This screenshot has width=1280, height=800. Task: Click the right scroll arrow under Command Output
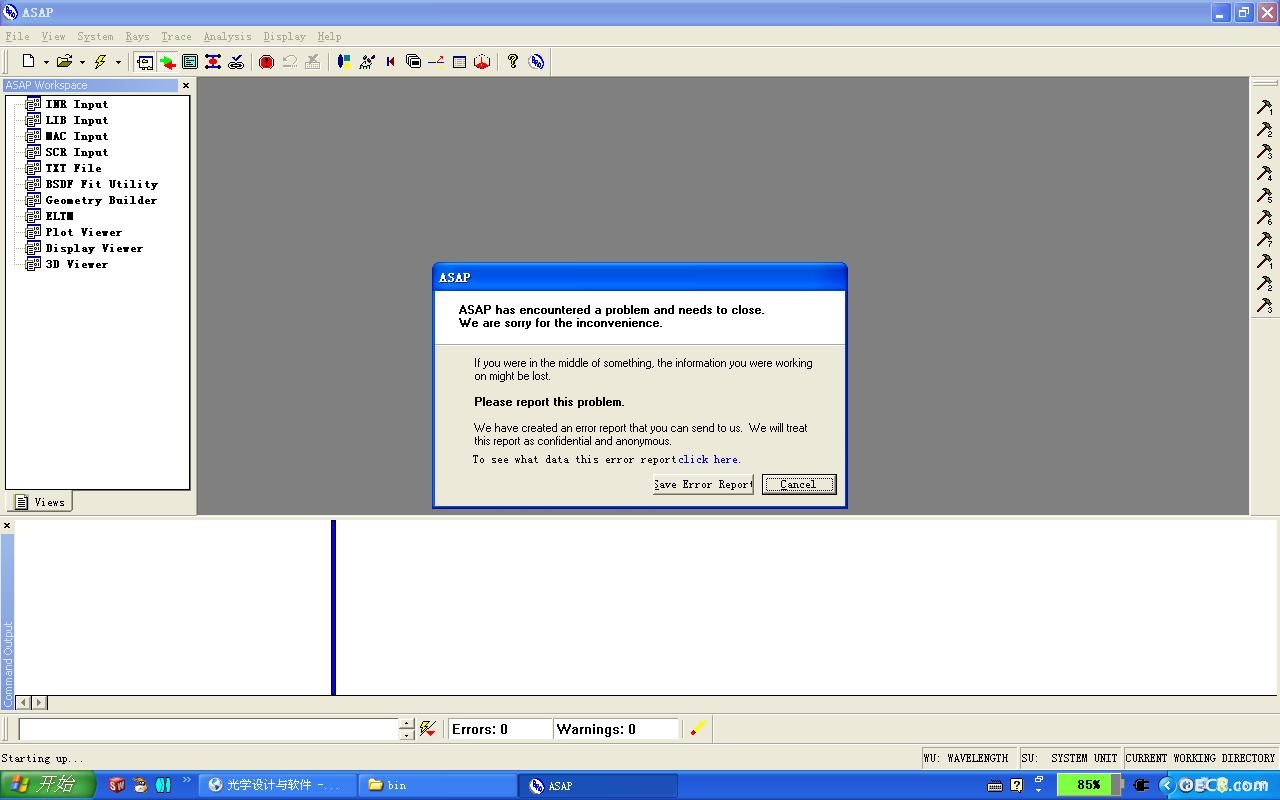click(x=40, y=703)
